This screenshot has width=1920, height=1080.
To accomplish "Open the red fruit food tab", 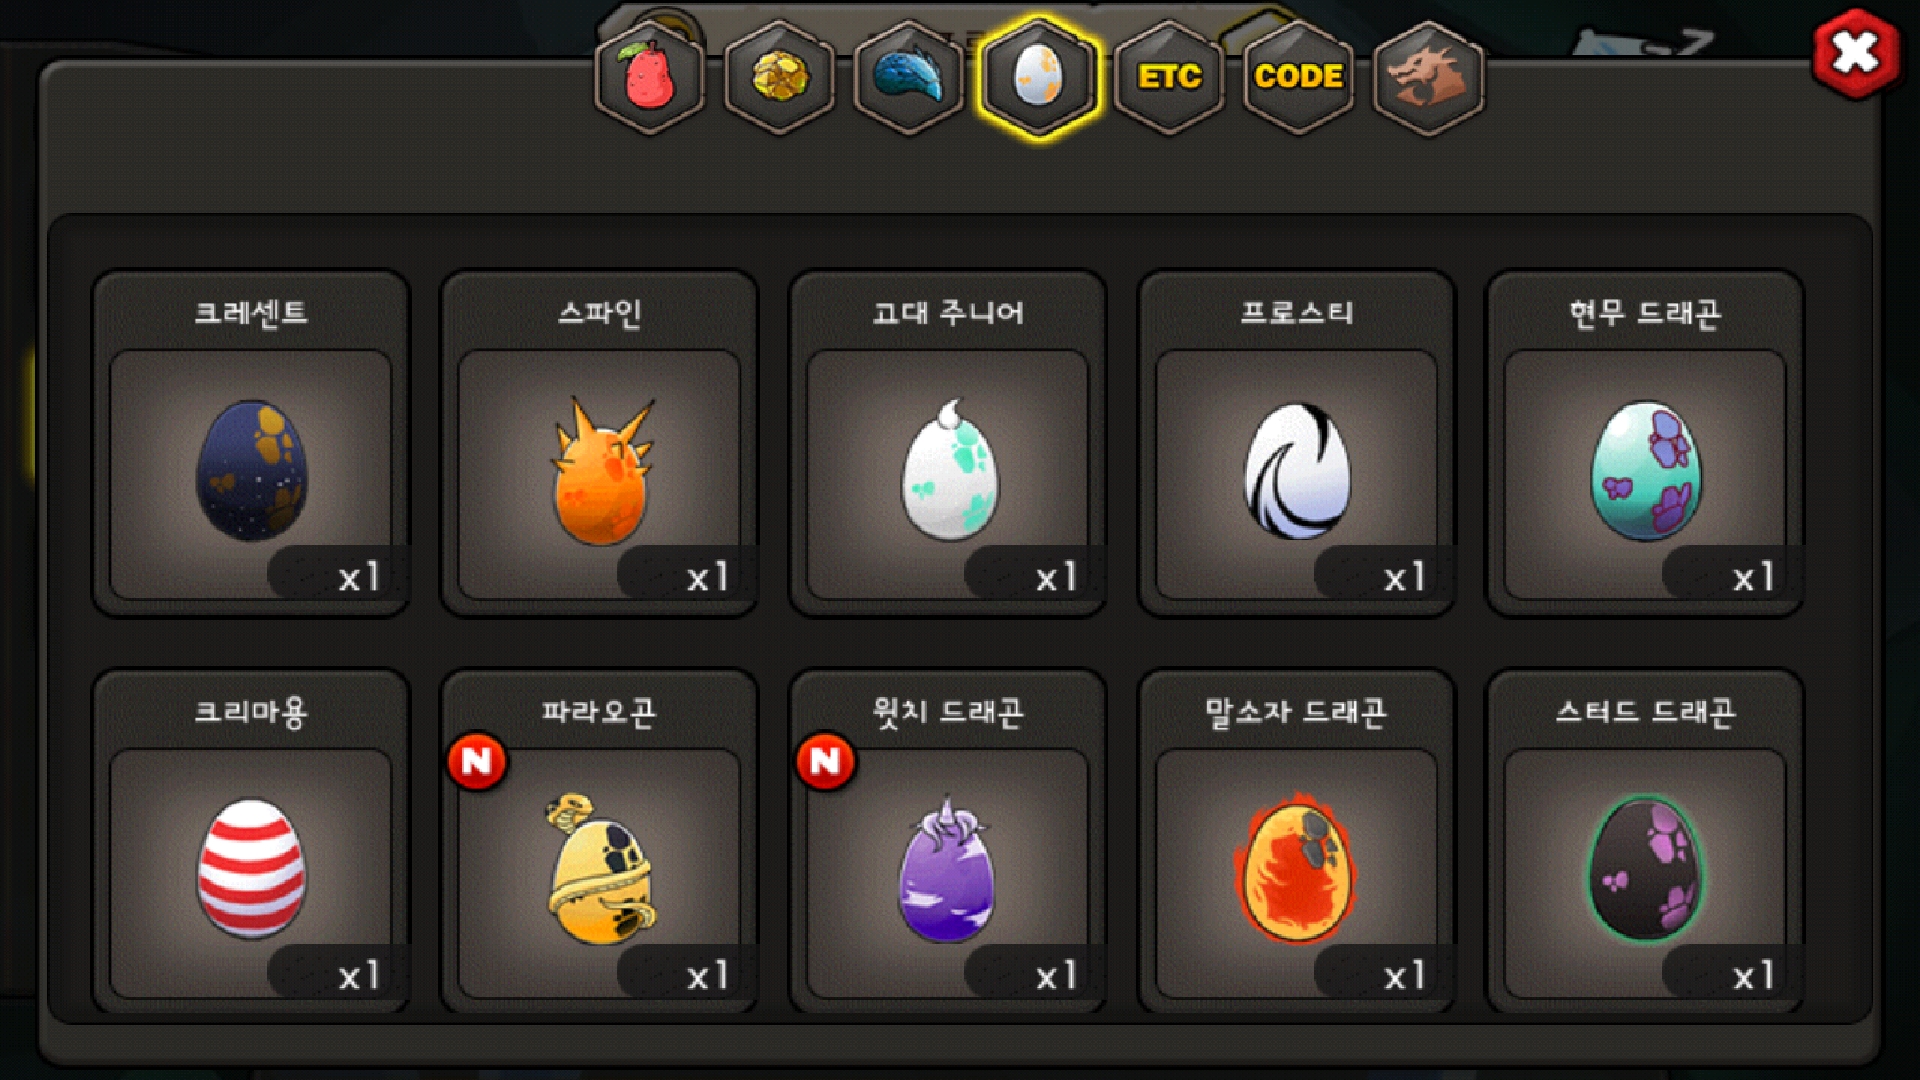I will pyautogui.click(x=649, y=77).
